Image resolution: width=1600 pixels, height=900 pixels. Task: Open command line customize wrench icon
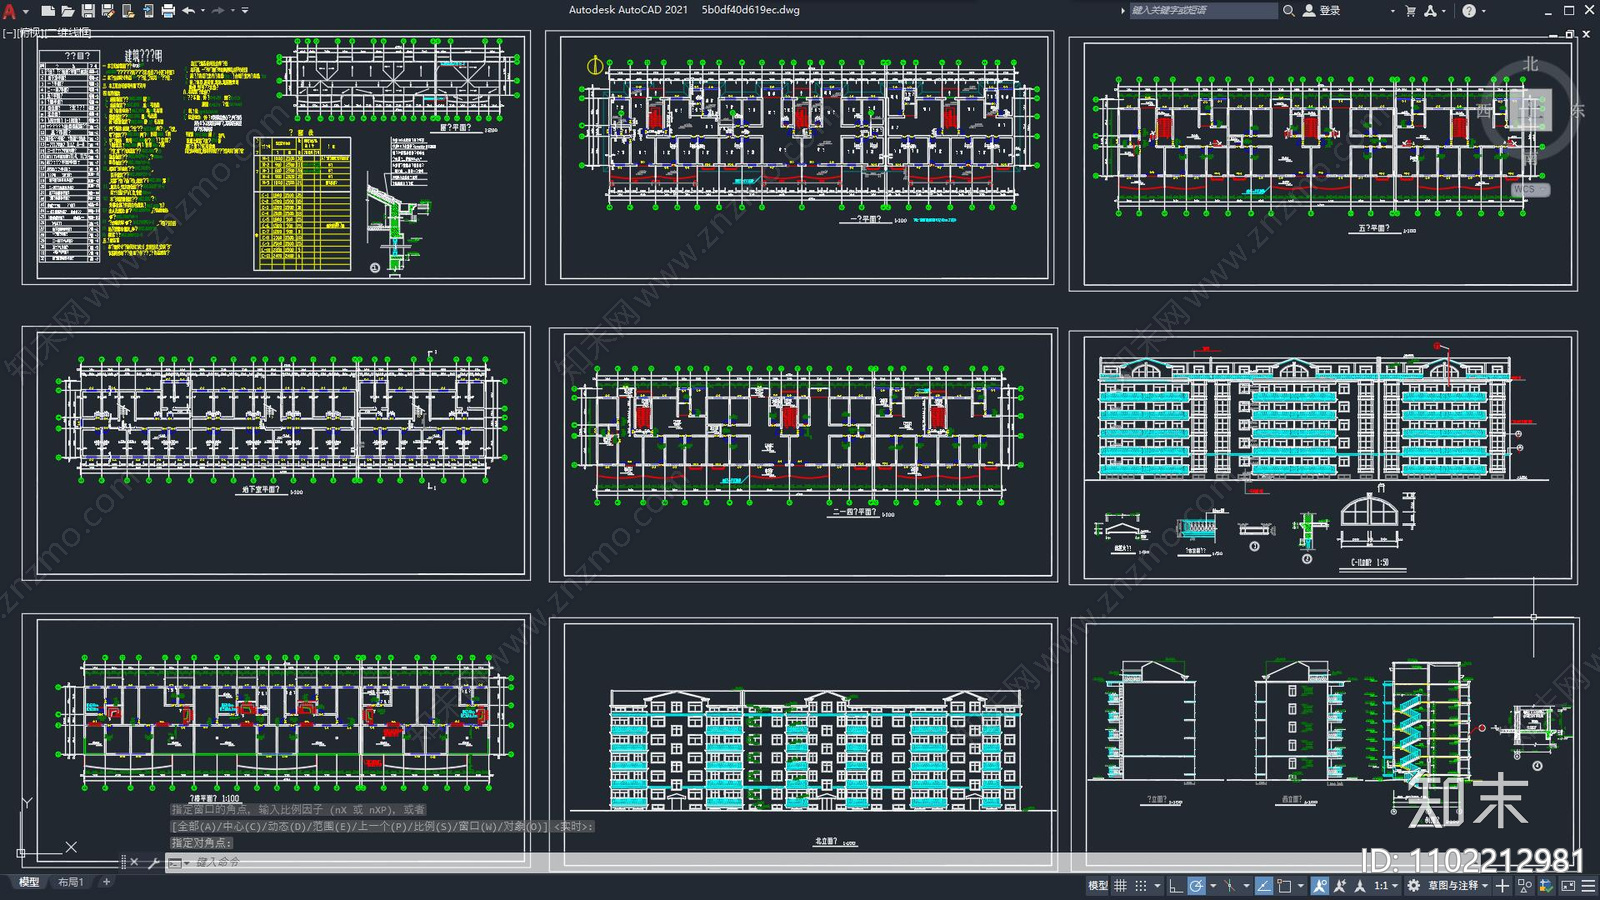(x=153, y=862)
